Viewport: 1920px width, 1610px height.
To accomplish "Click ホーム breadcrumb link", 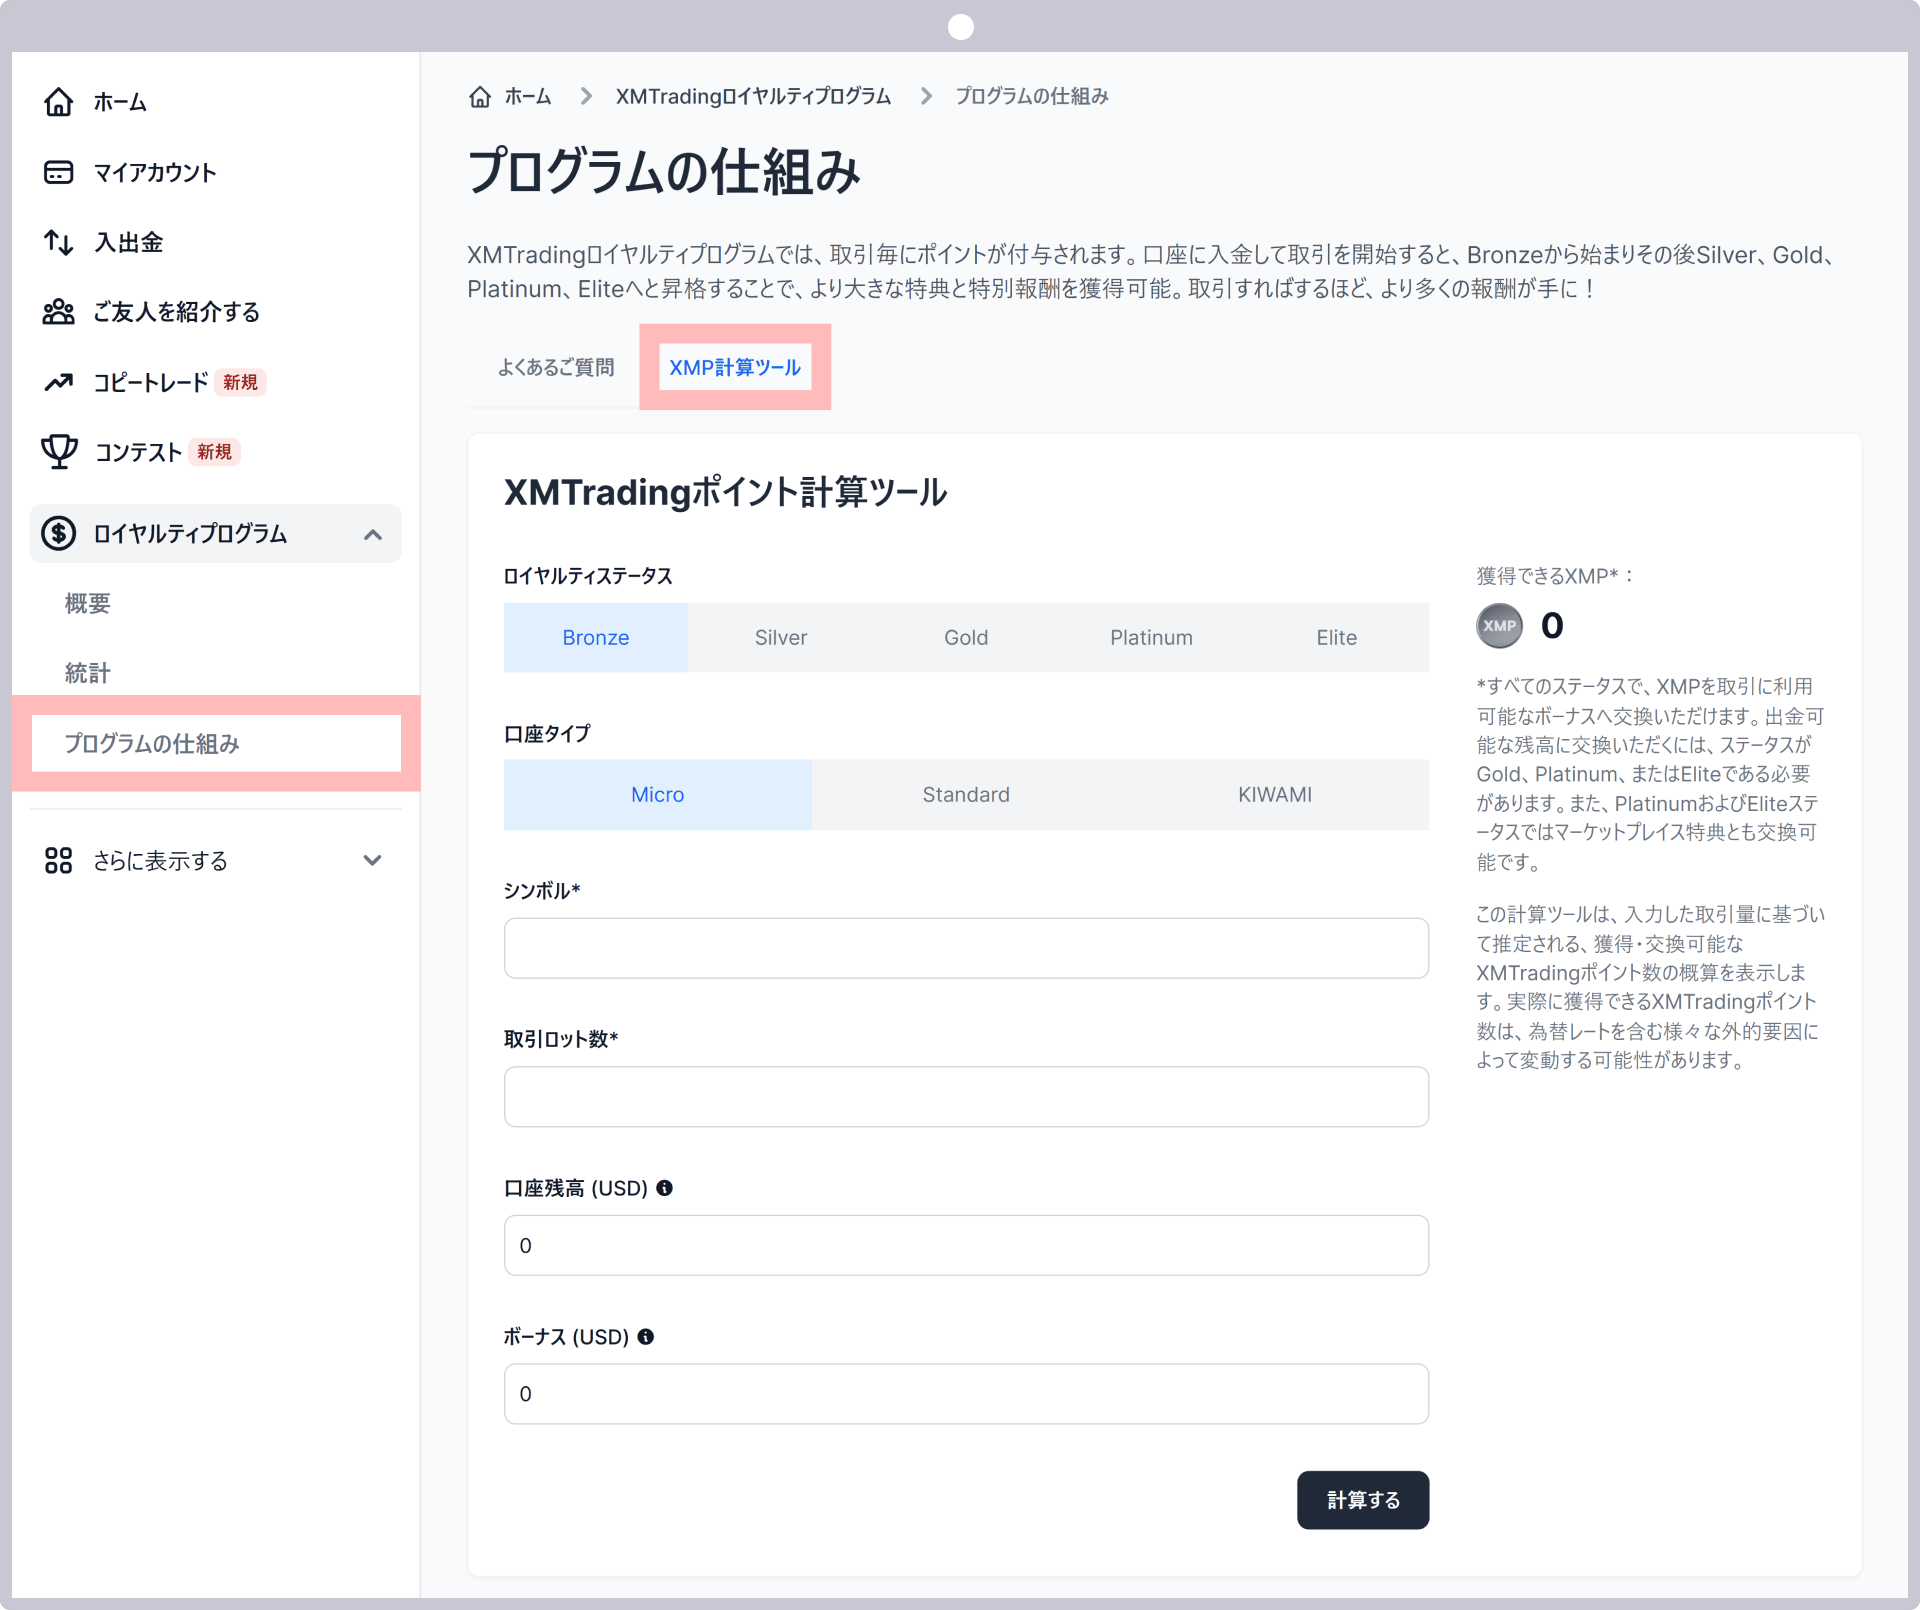I will coord(528,96).
